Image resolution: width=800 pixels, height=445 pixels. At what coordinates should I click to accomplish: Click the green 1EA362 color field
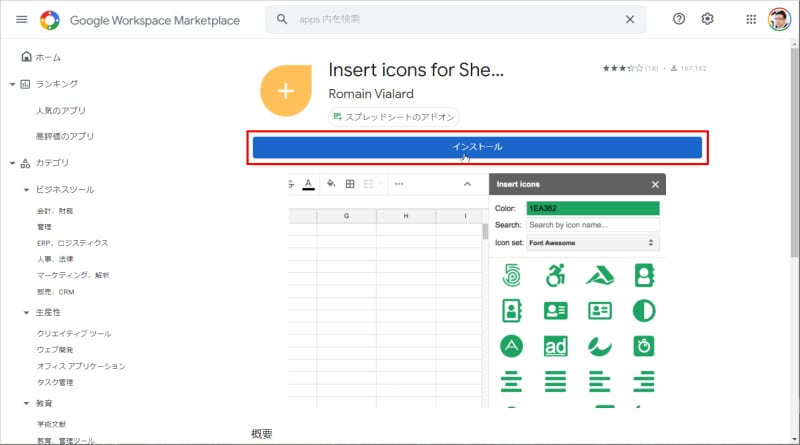pos(593,208)
